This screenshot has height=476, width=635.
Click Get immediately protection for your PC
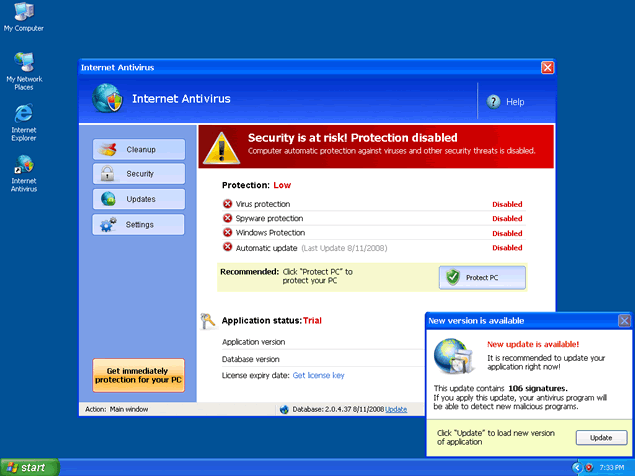click(x=139, y=375)
